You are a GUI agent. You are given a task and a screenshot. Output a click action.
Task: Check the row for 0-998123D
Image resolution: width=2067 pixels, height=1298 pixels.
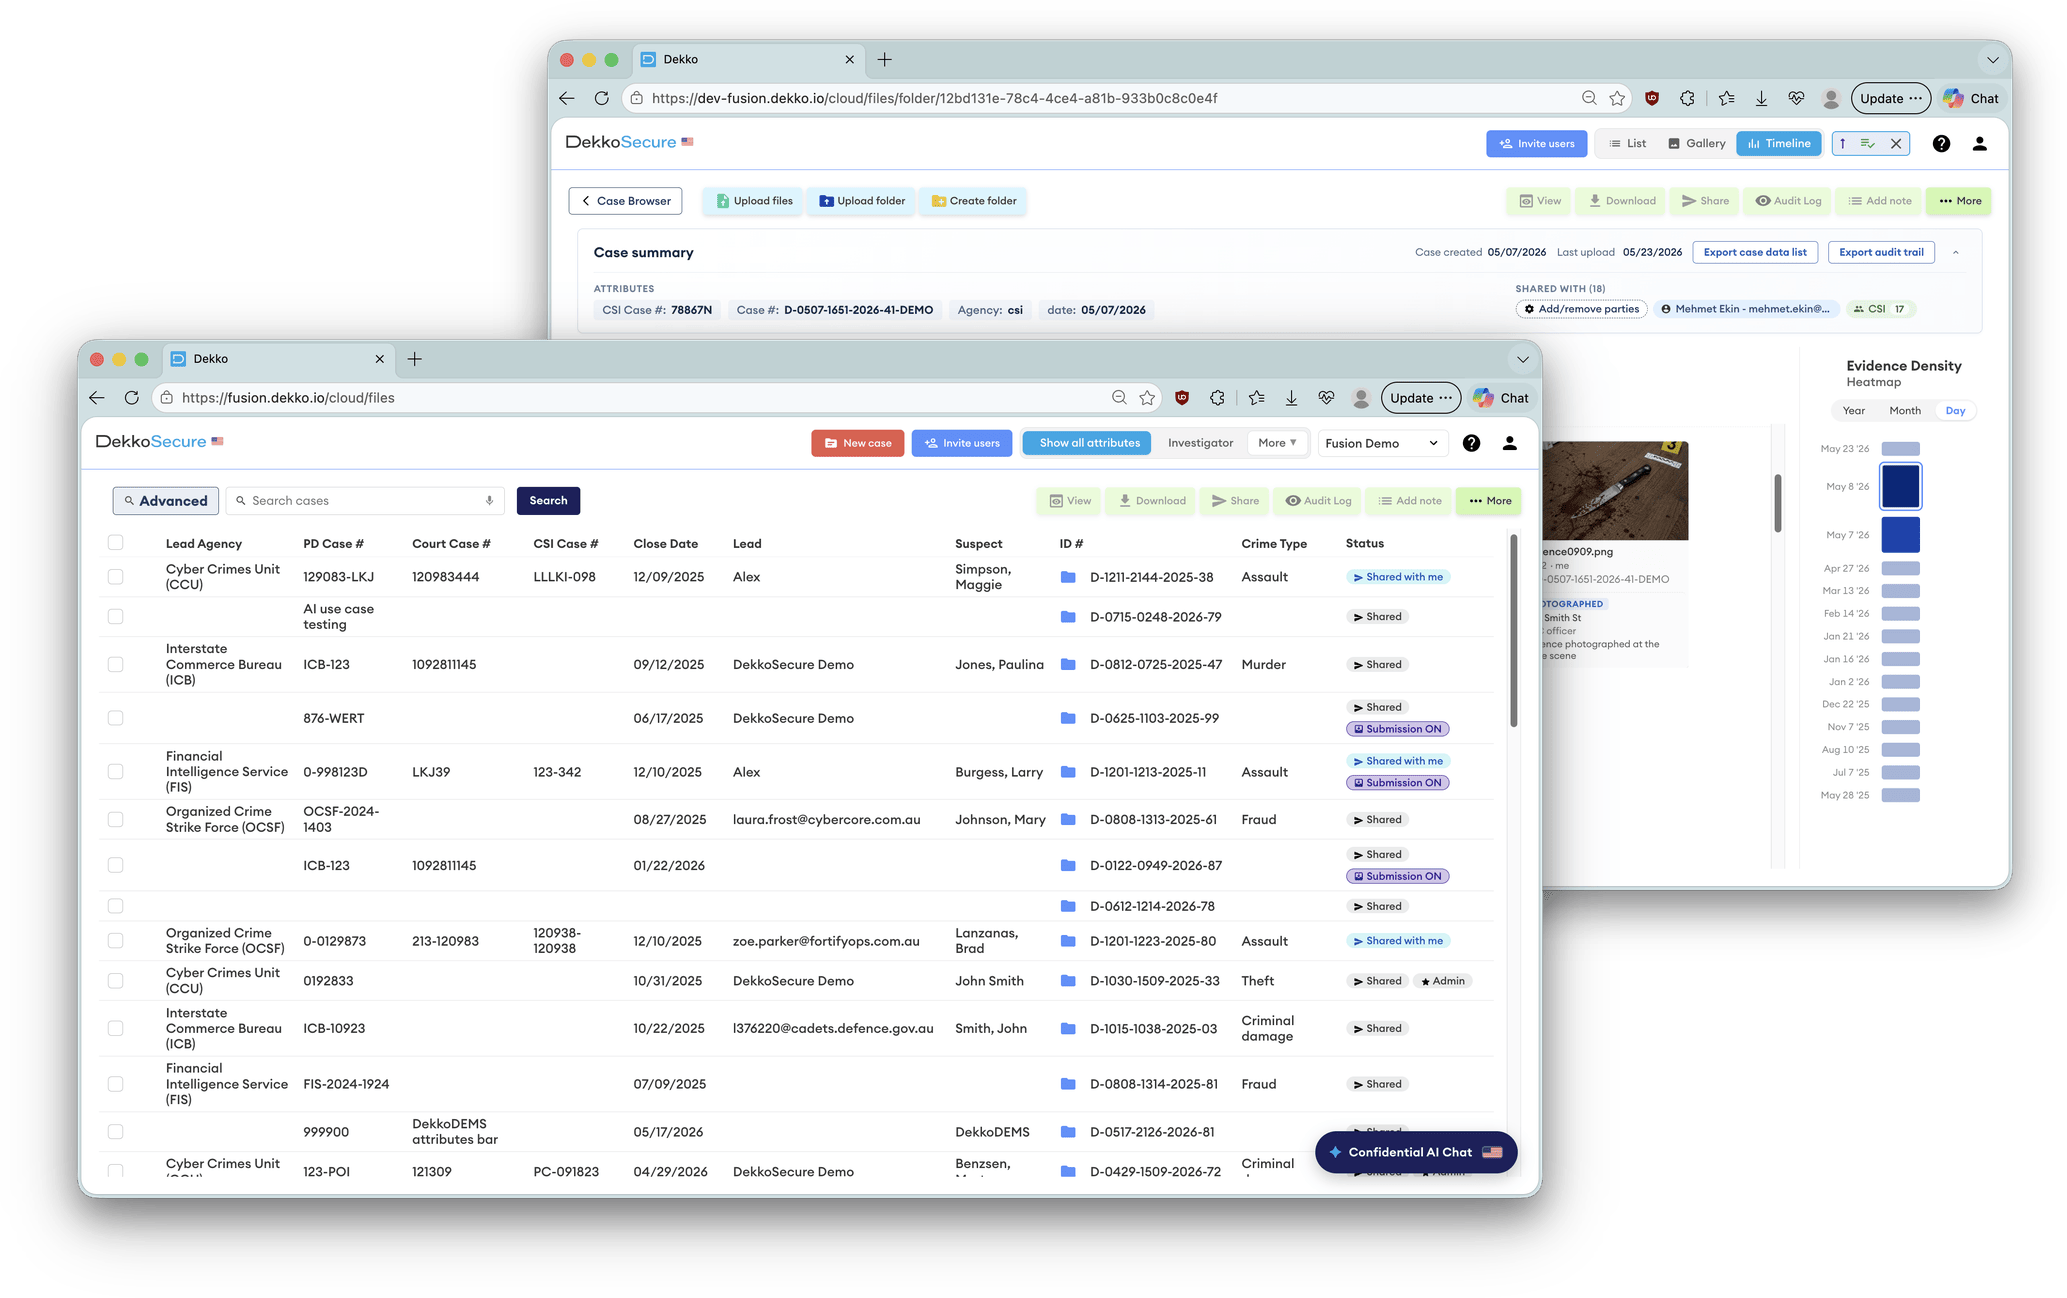[x=115, y=772]
